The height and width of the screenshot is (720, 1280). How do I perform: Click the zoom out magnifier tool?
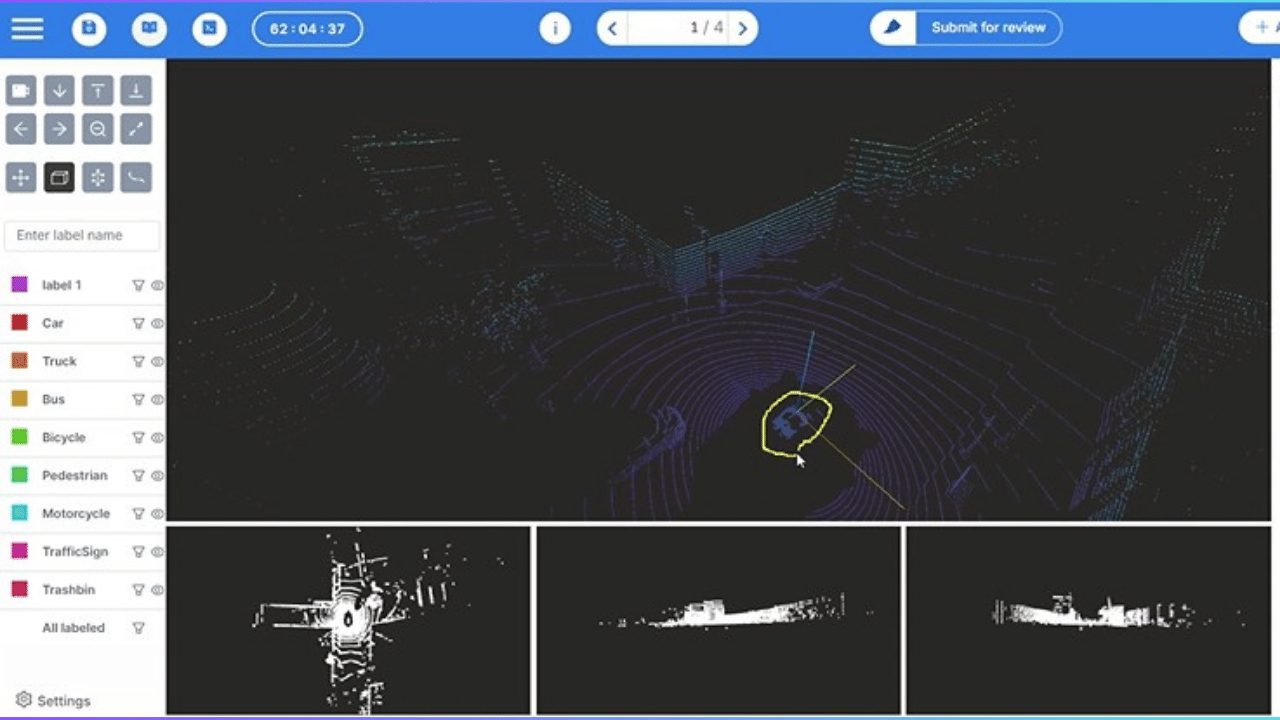97,128
